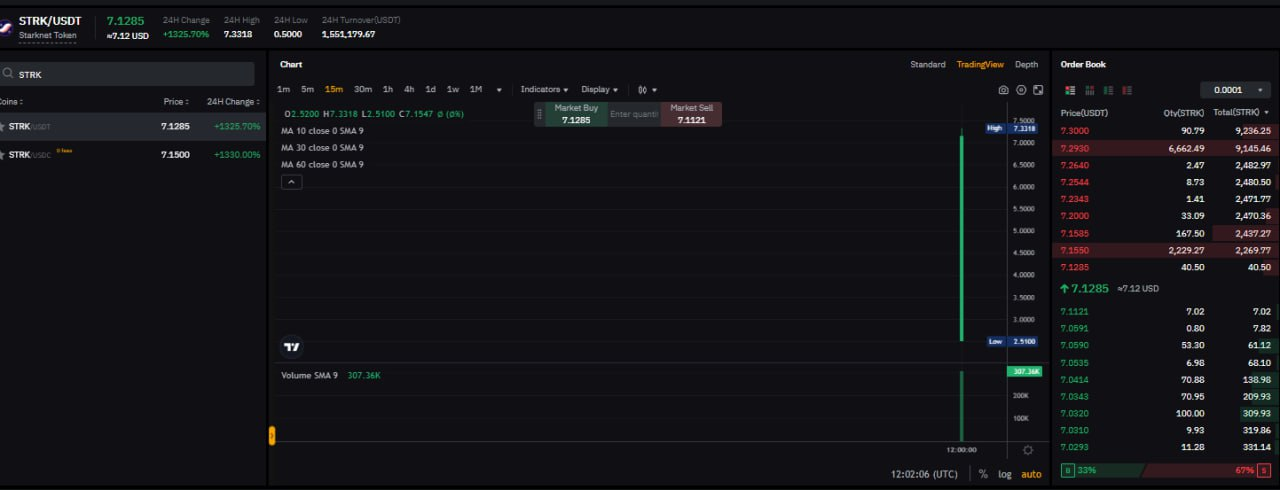Open chart axis settings gear icon
The width and height of the screenshot is (1280, 490).
[x=1028, y=450]
